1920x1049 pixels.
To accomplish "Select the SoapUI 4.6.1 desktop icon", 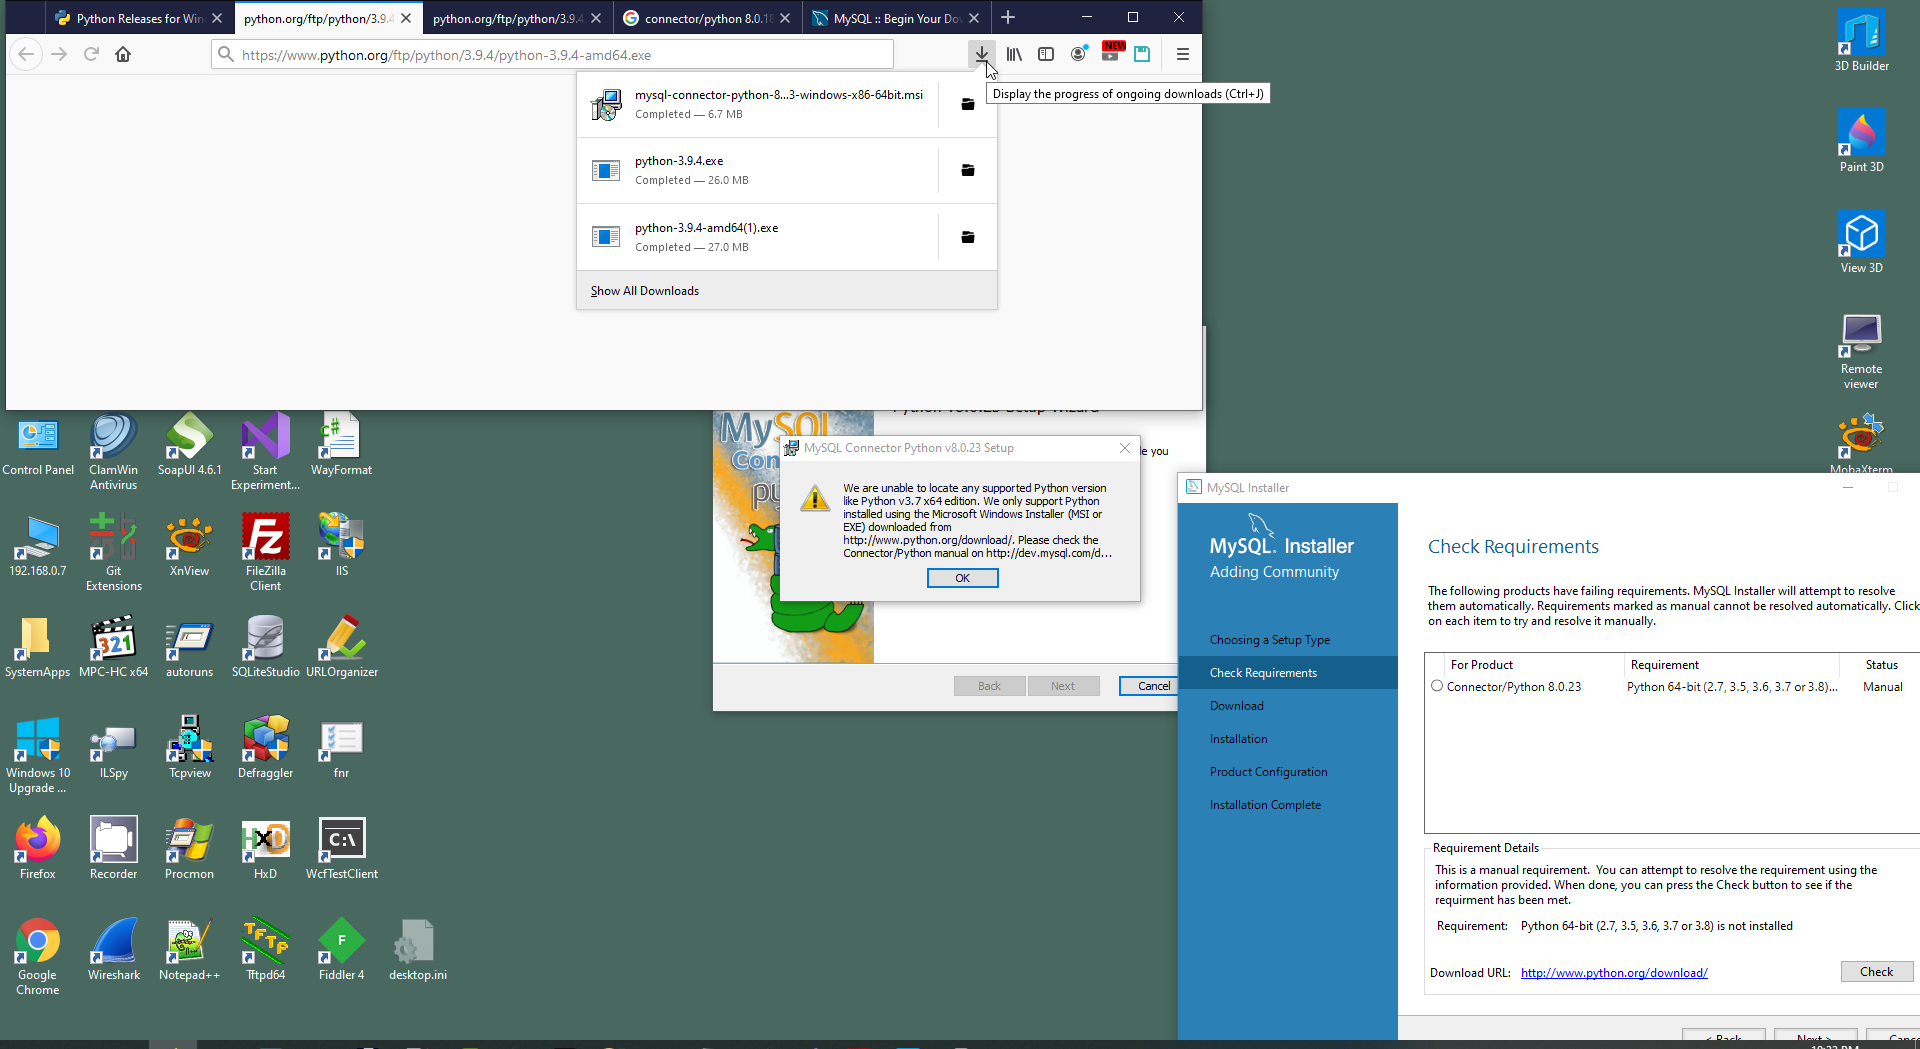I will [189, 445].
